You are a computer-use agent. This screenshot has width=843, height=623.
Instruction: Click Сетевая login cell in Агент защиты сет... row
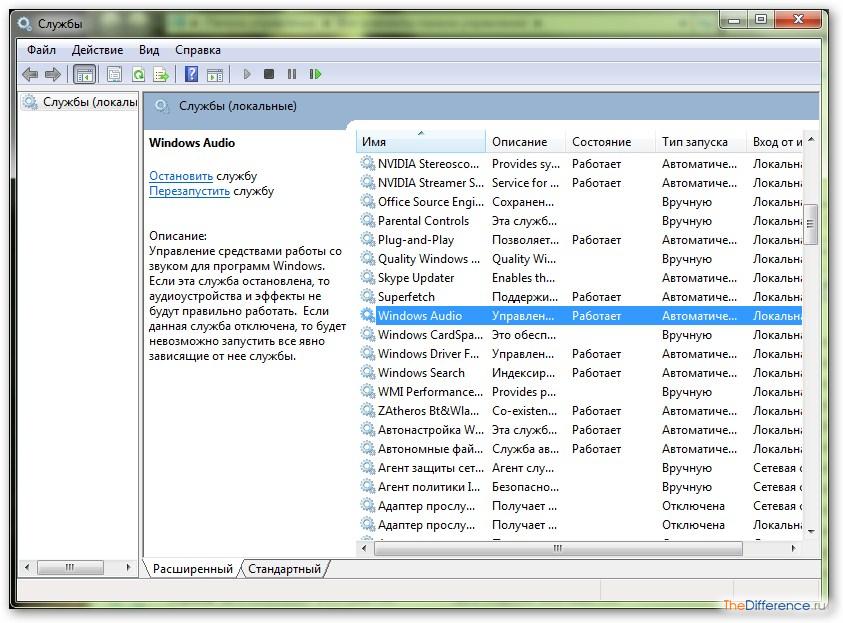[x=777, y=468]
